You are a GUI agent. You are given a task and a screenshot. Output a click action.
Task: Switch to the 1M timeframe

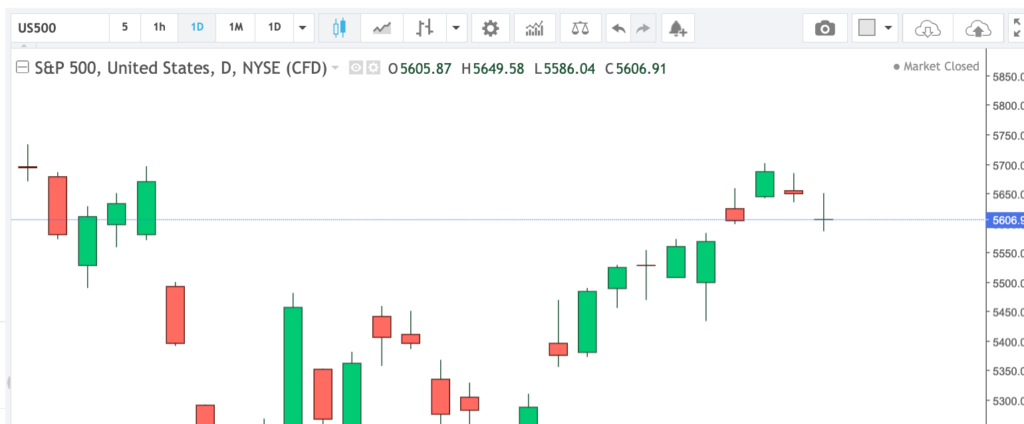[236, 28]
